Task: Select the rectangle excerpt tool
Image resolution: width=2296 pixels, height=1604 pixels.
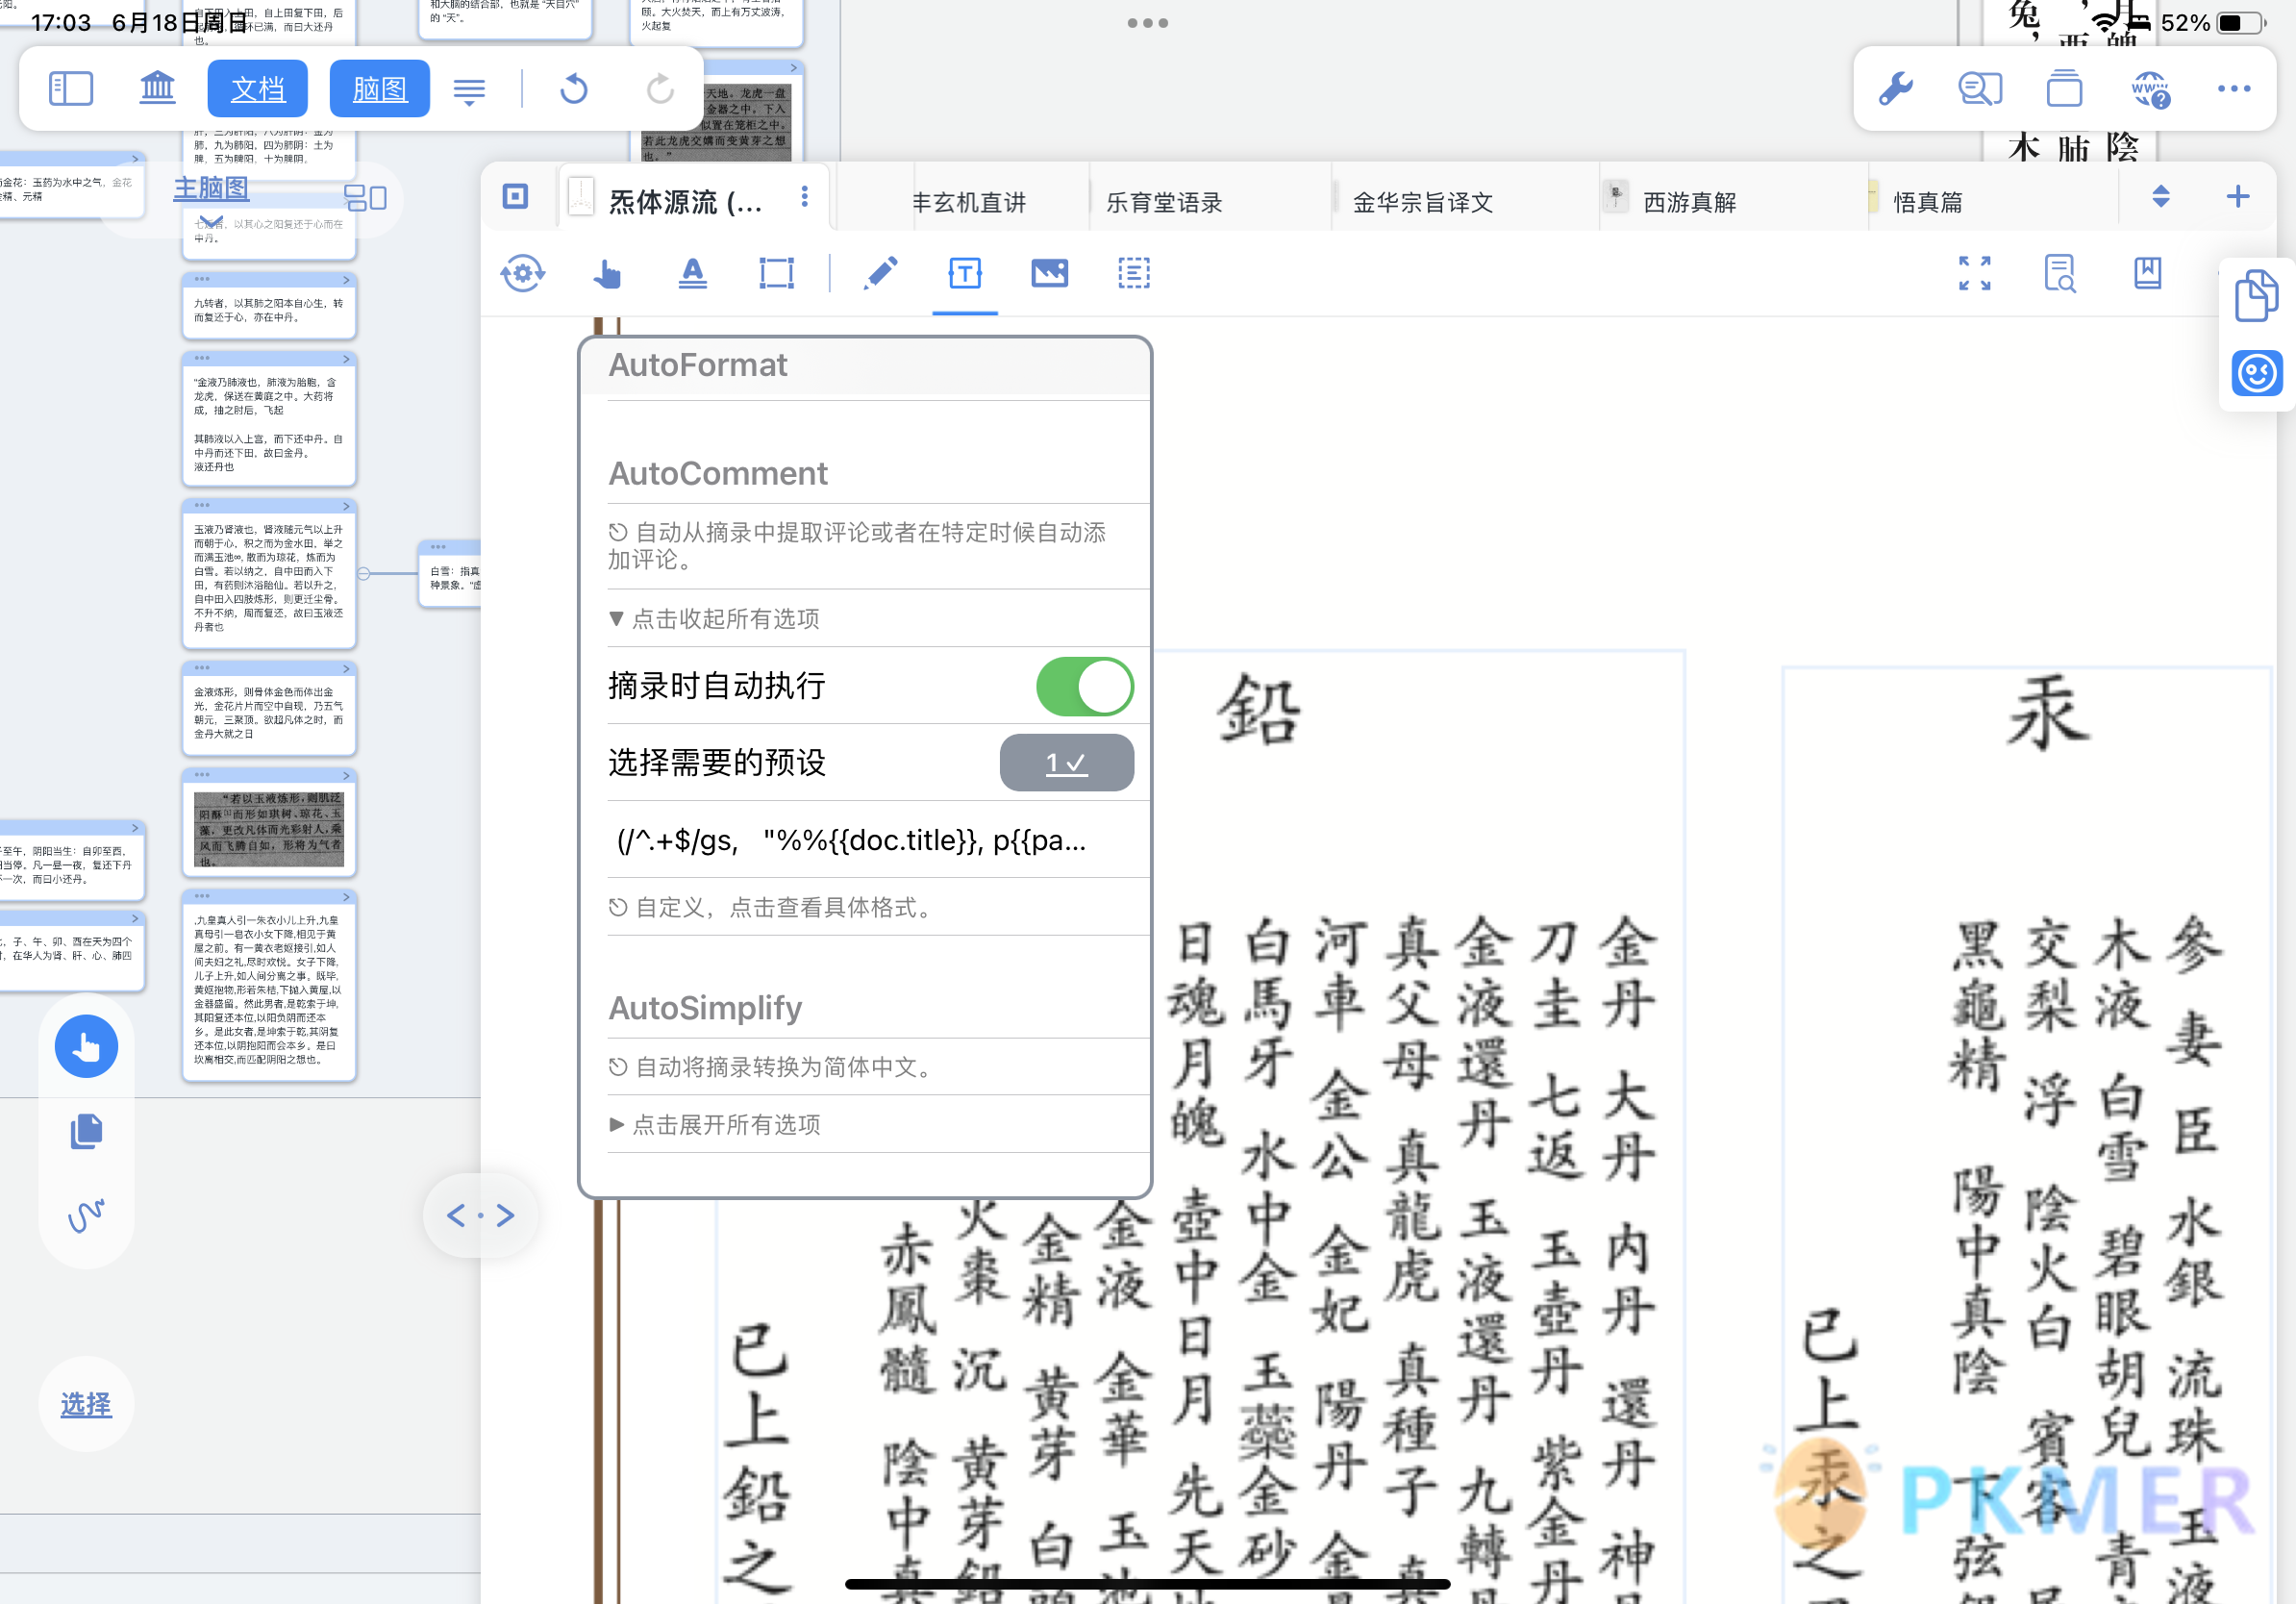Action: (x=776, y=272)
